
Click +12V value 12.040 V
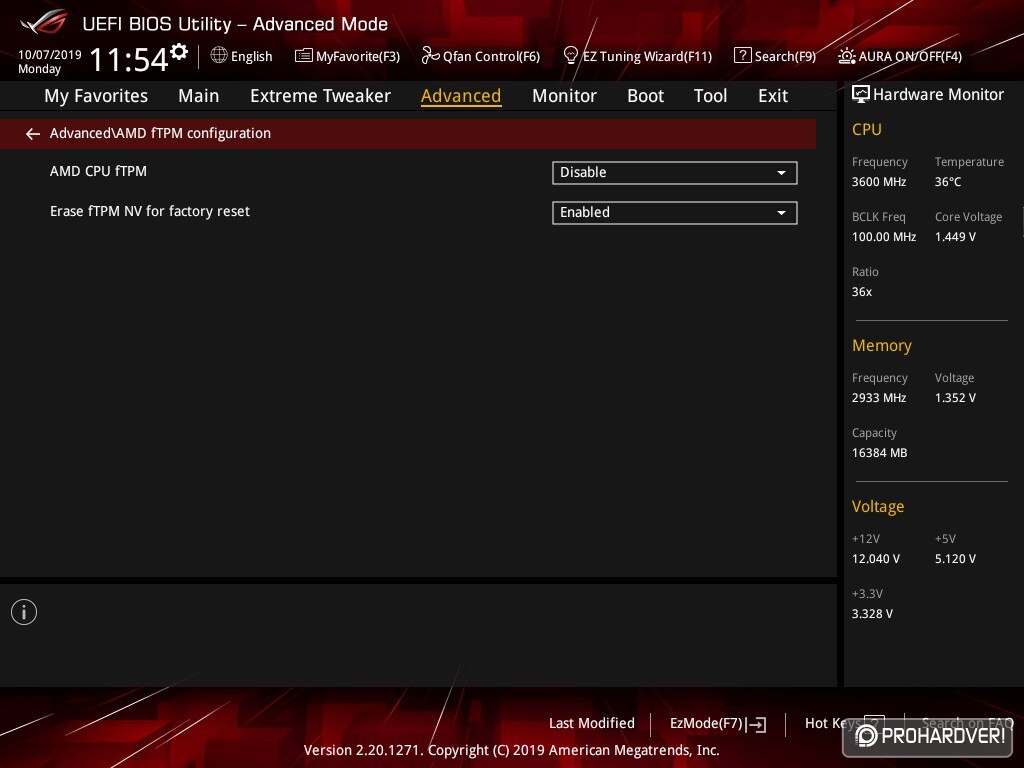tap(876, 559)
